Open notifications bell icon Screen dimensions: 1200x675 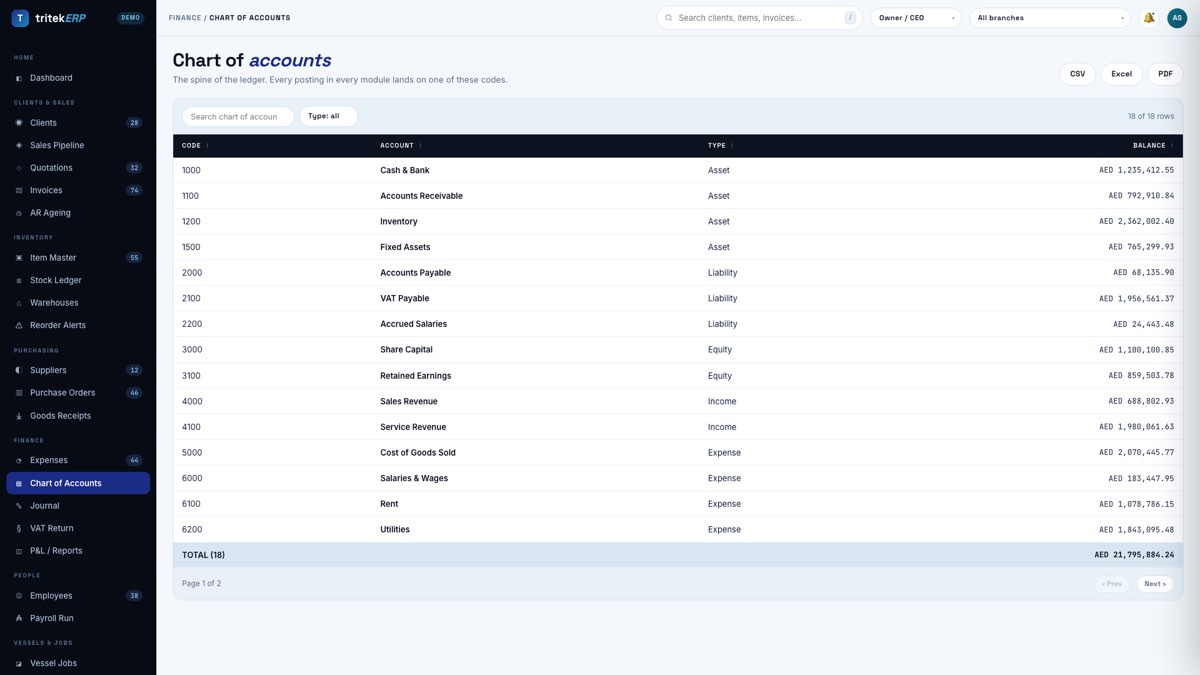click(1149, 18)
